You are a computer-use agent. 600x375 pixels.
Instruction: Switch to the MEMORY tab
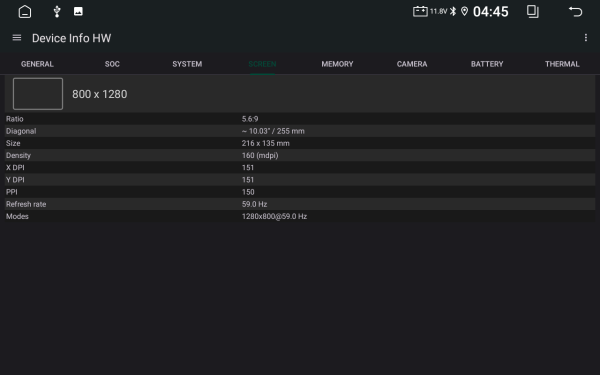[337, 64]
